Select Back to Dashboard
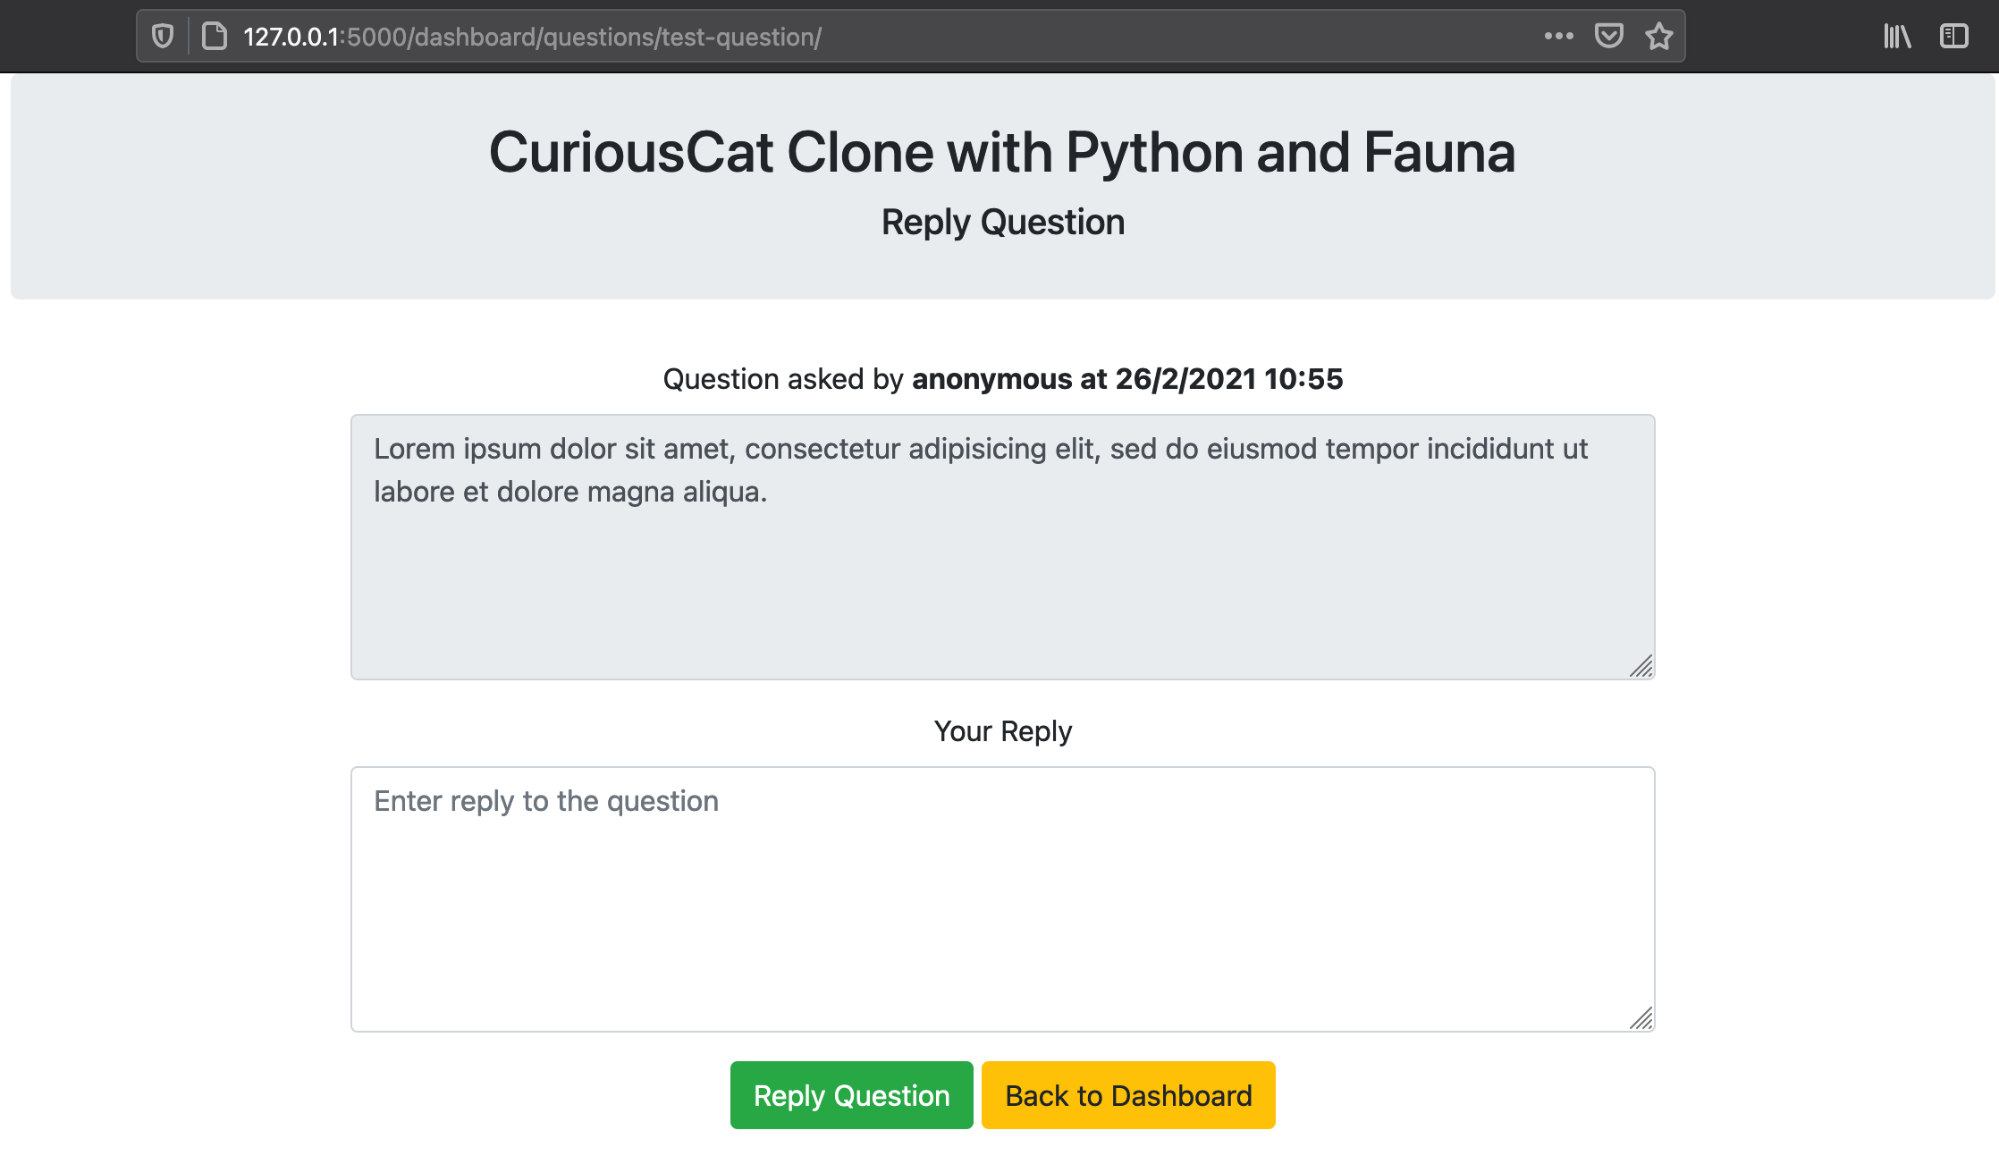 tap(1128, 1095)
